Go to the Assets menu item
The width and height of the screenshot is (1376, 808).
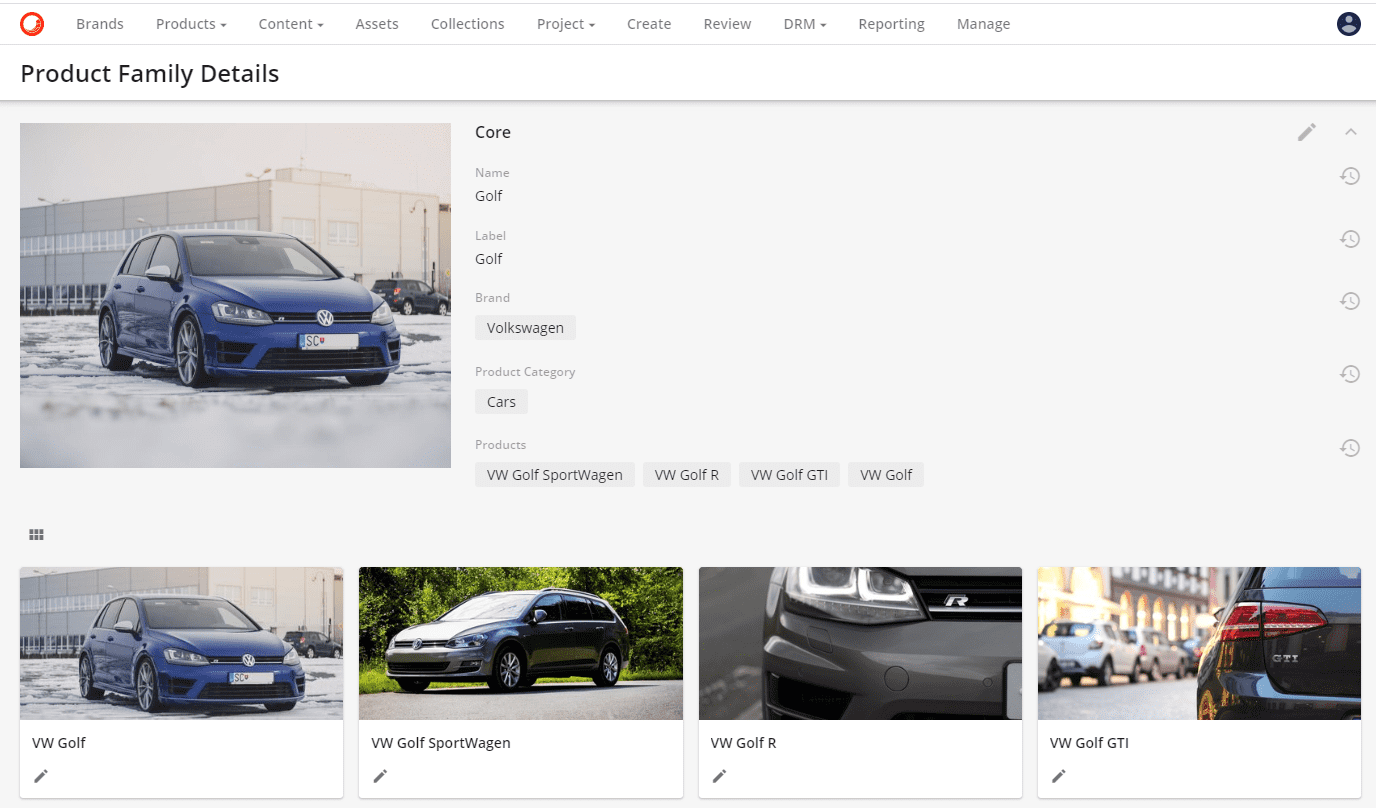pos(377,24)
